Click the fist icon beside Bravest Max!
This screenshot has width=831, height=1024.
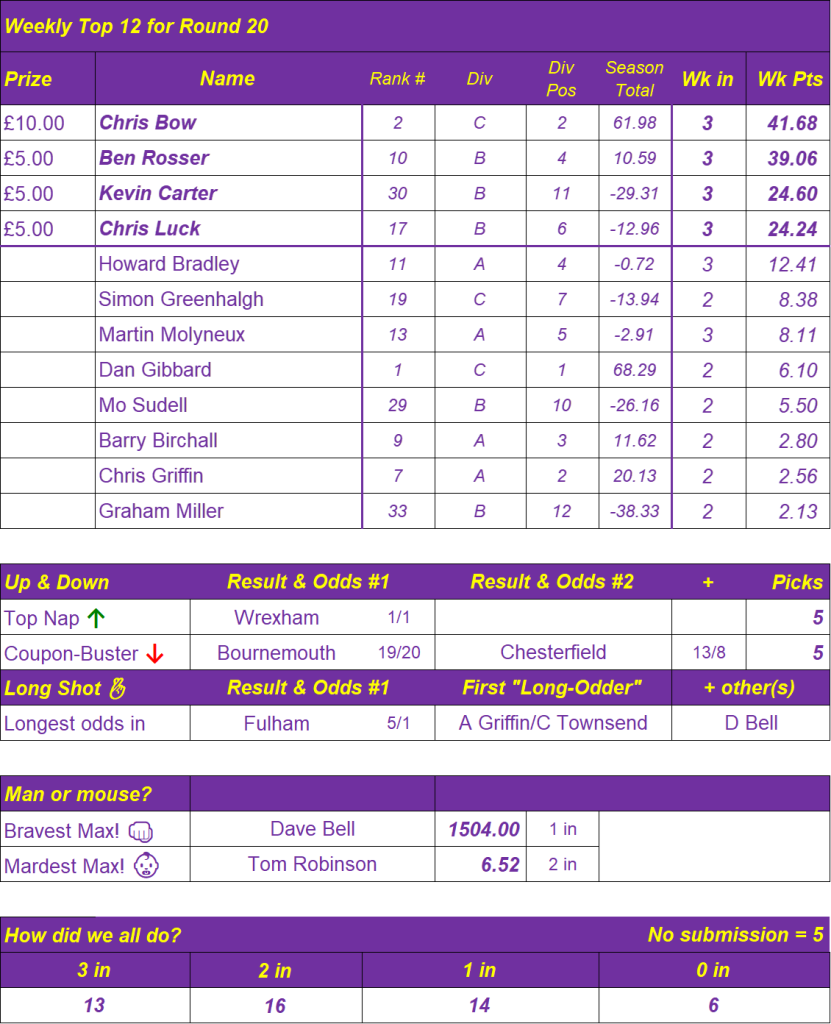pos(140,831)
